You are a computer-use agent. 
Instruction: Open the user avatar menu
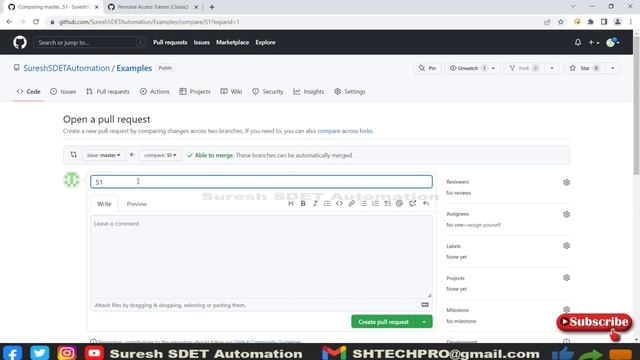point(613,42)
